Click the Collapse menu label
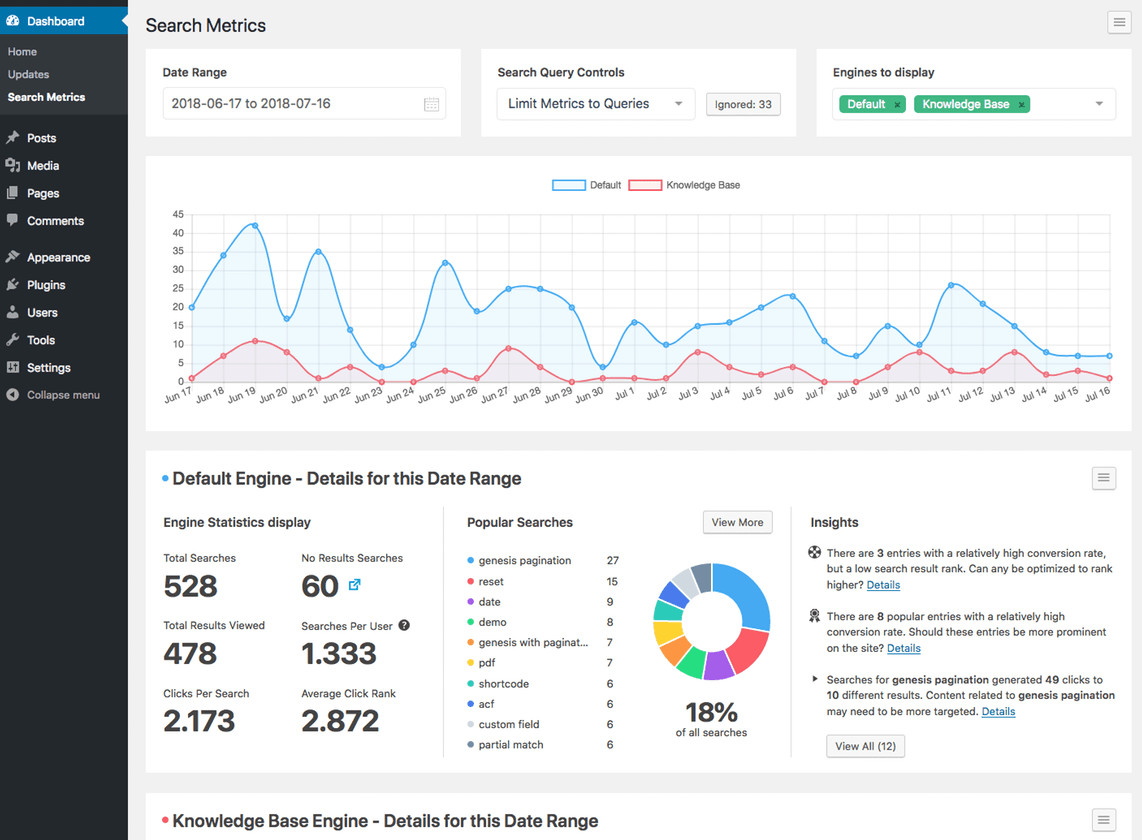 pos(63,395)
